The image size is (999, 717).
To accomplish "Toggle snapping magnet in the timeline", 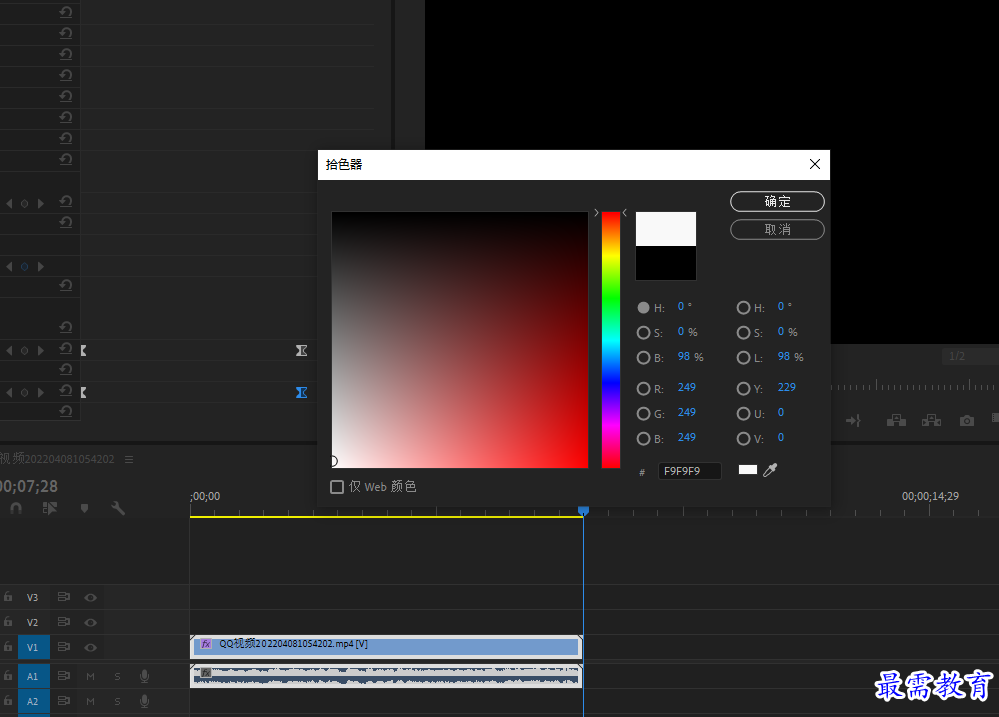I will 17,508.
